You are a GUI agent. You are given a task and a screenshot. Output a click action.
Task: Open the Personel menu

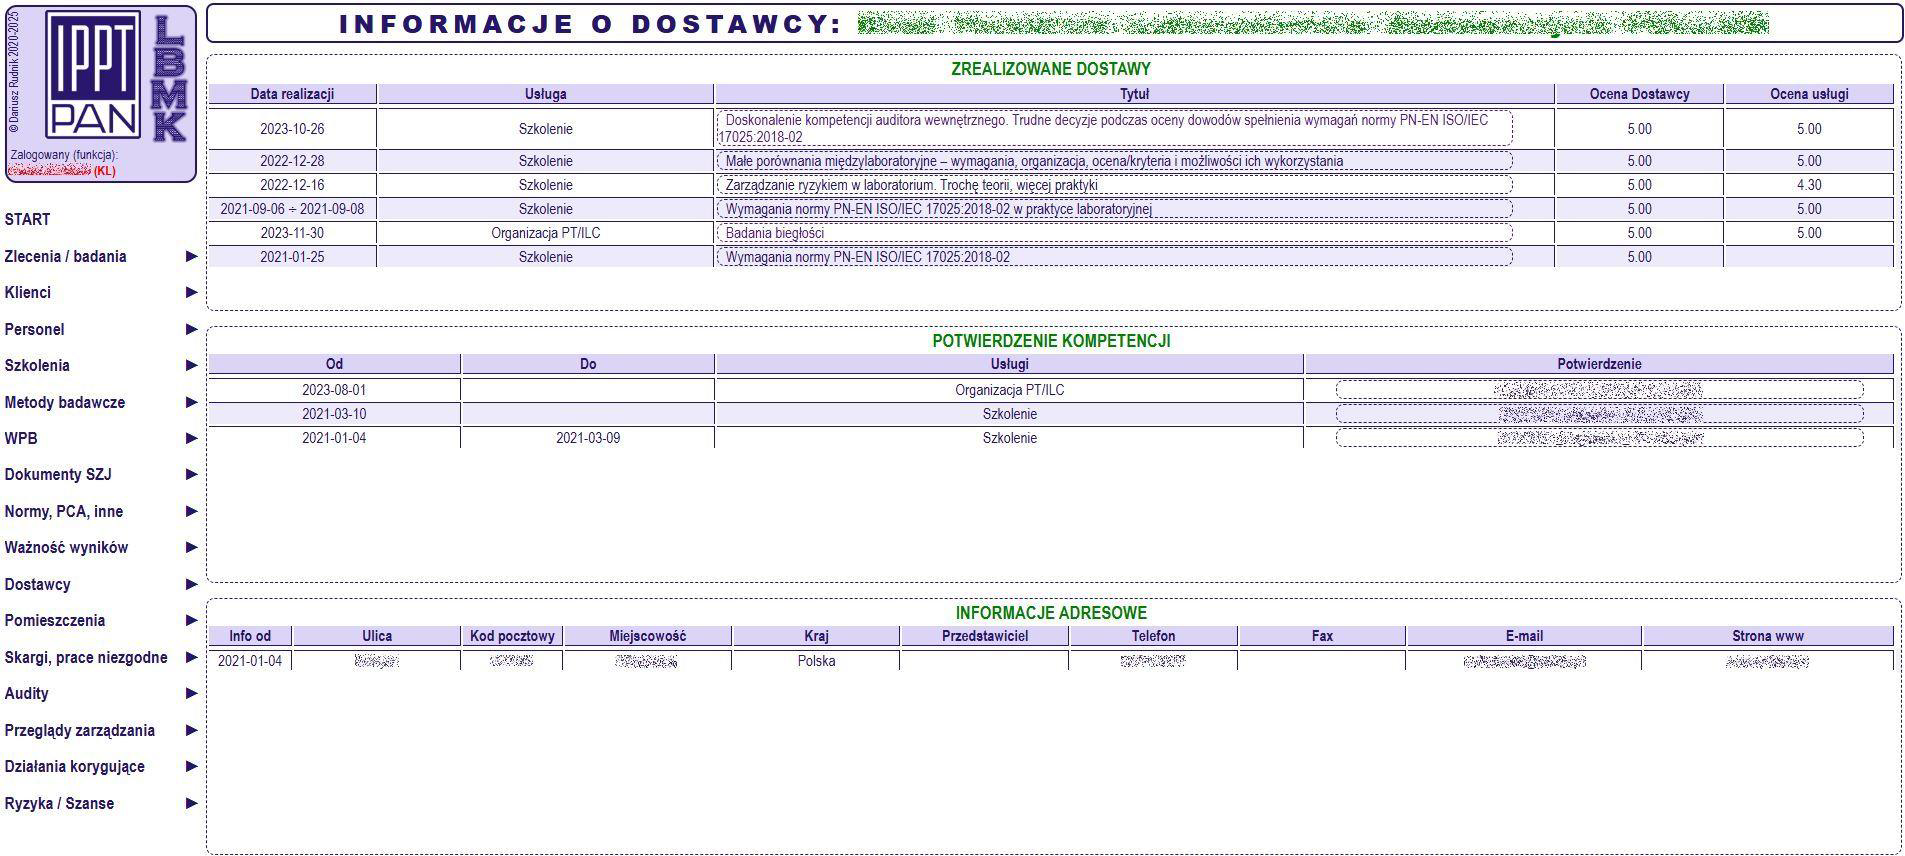pos(34,330)
